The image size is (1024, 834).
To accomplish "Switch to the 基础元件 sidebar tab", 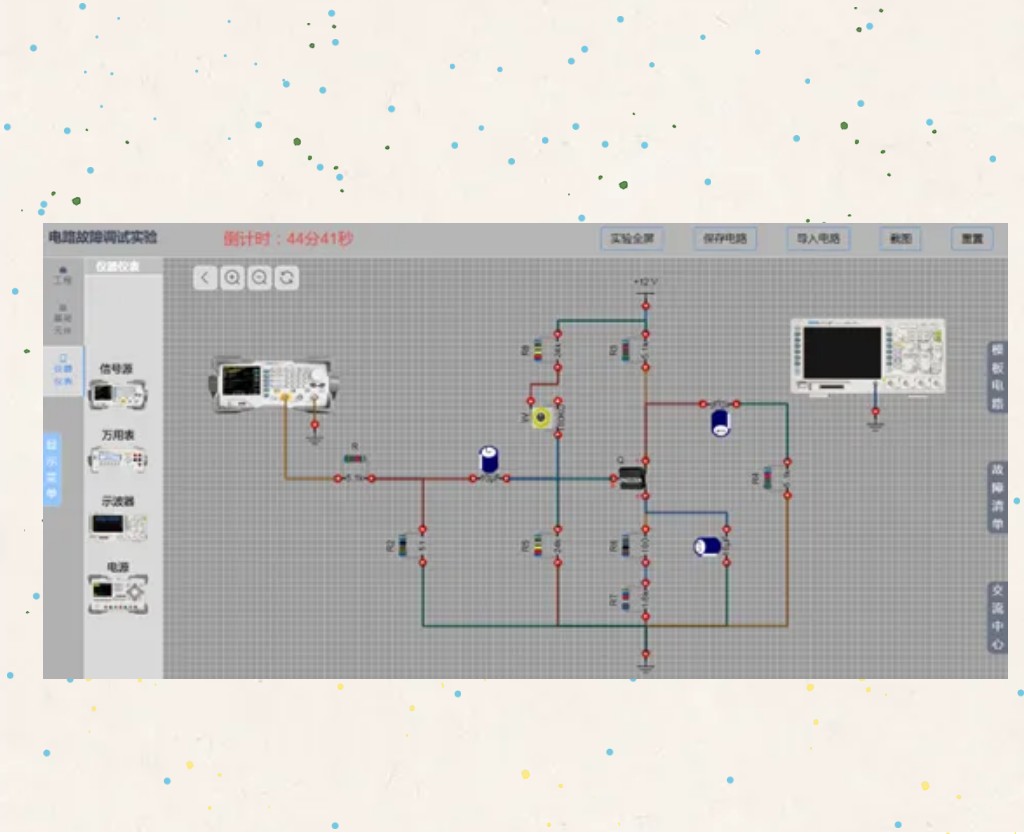I will (x=63, y=318).
